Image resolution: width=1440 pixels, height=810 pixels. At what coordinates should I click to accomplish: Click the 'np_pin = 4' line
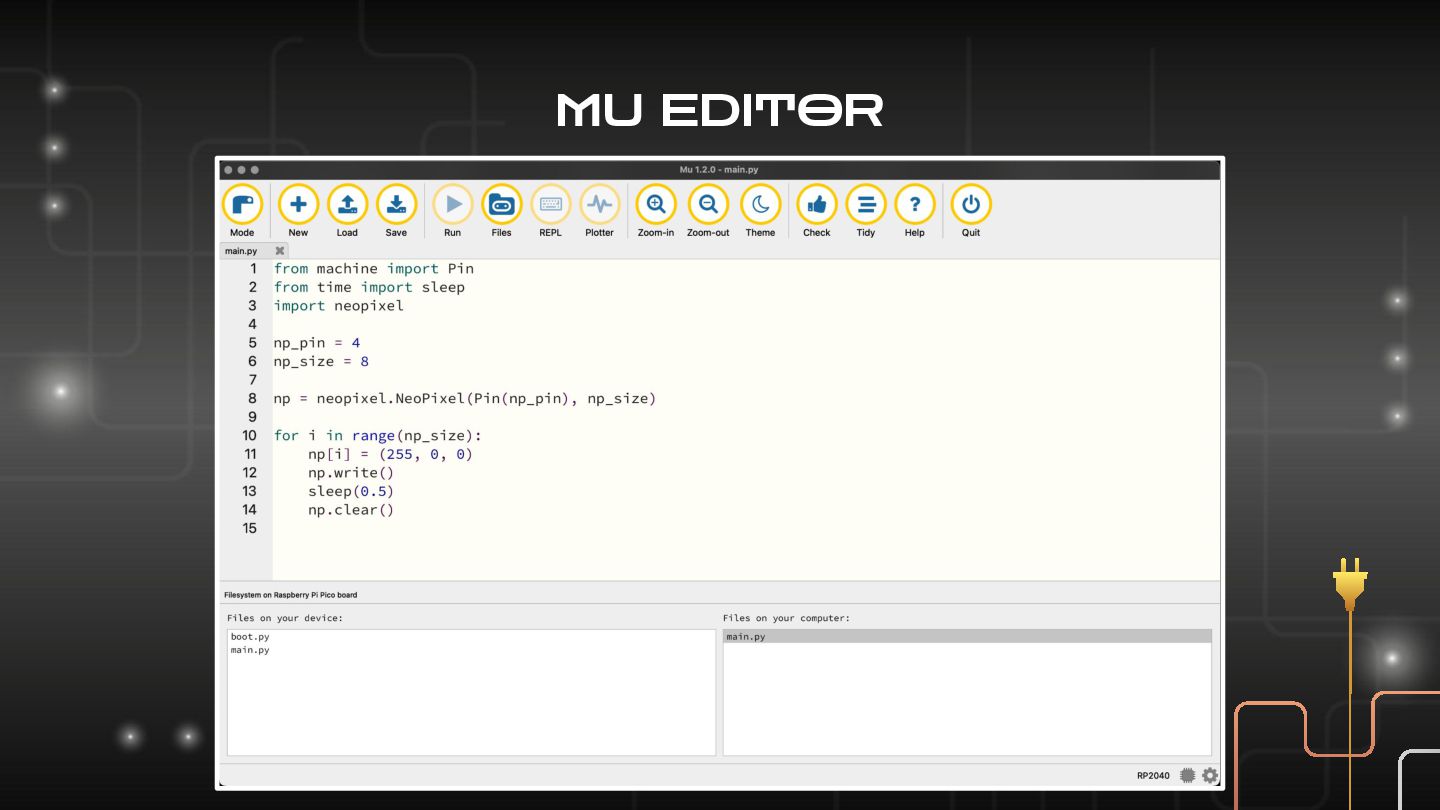coord(317,342)
